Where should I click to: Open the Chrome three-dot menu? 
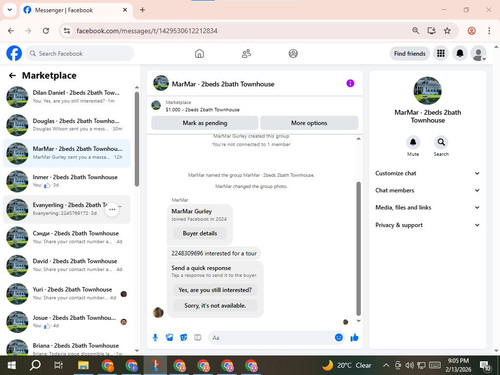489,31
